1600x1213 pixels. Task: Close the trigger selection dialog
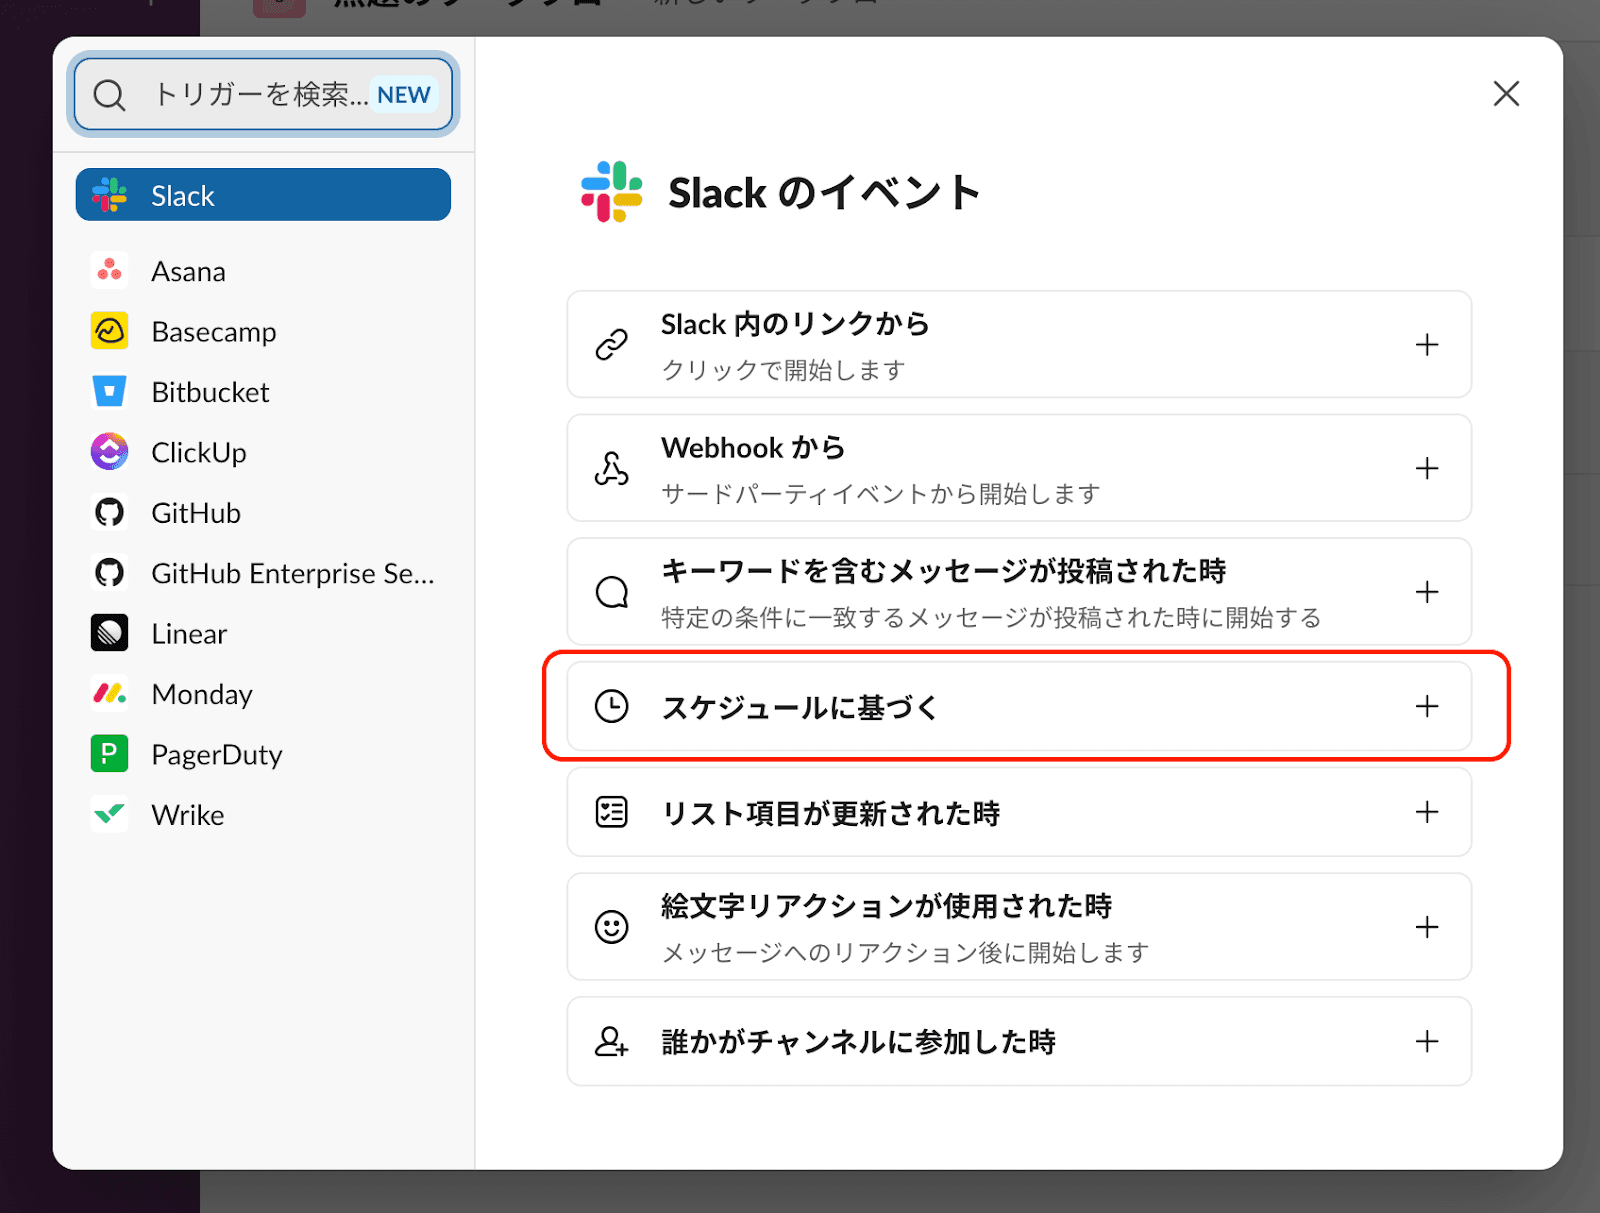point(1506,94)
